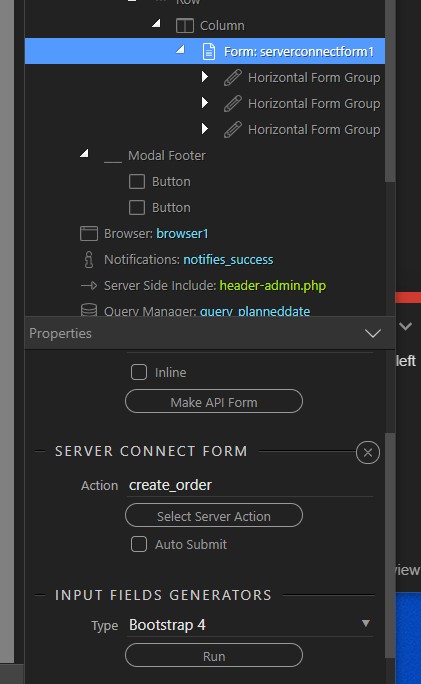Select the first Button under Modal Footer

[x=160, y=181]
